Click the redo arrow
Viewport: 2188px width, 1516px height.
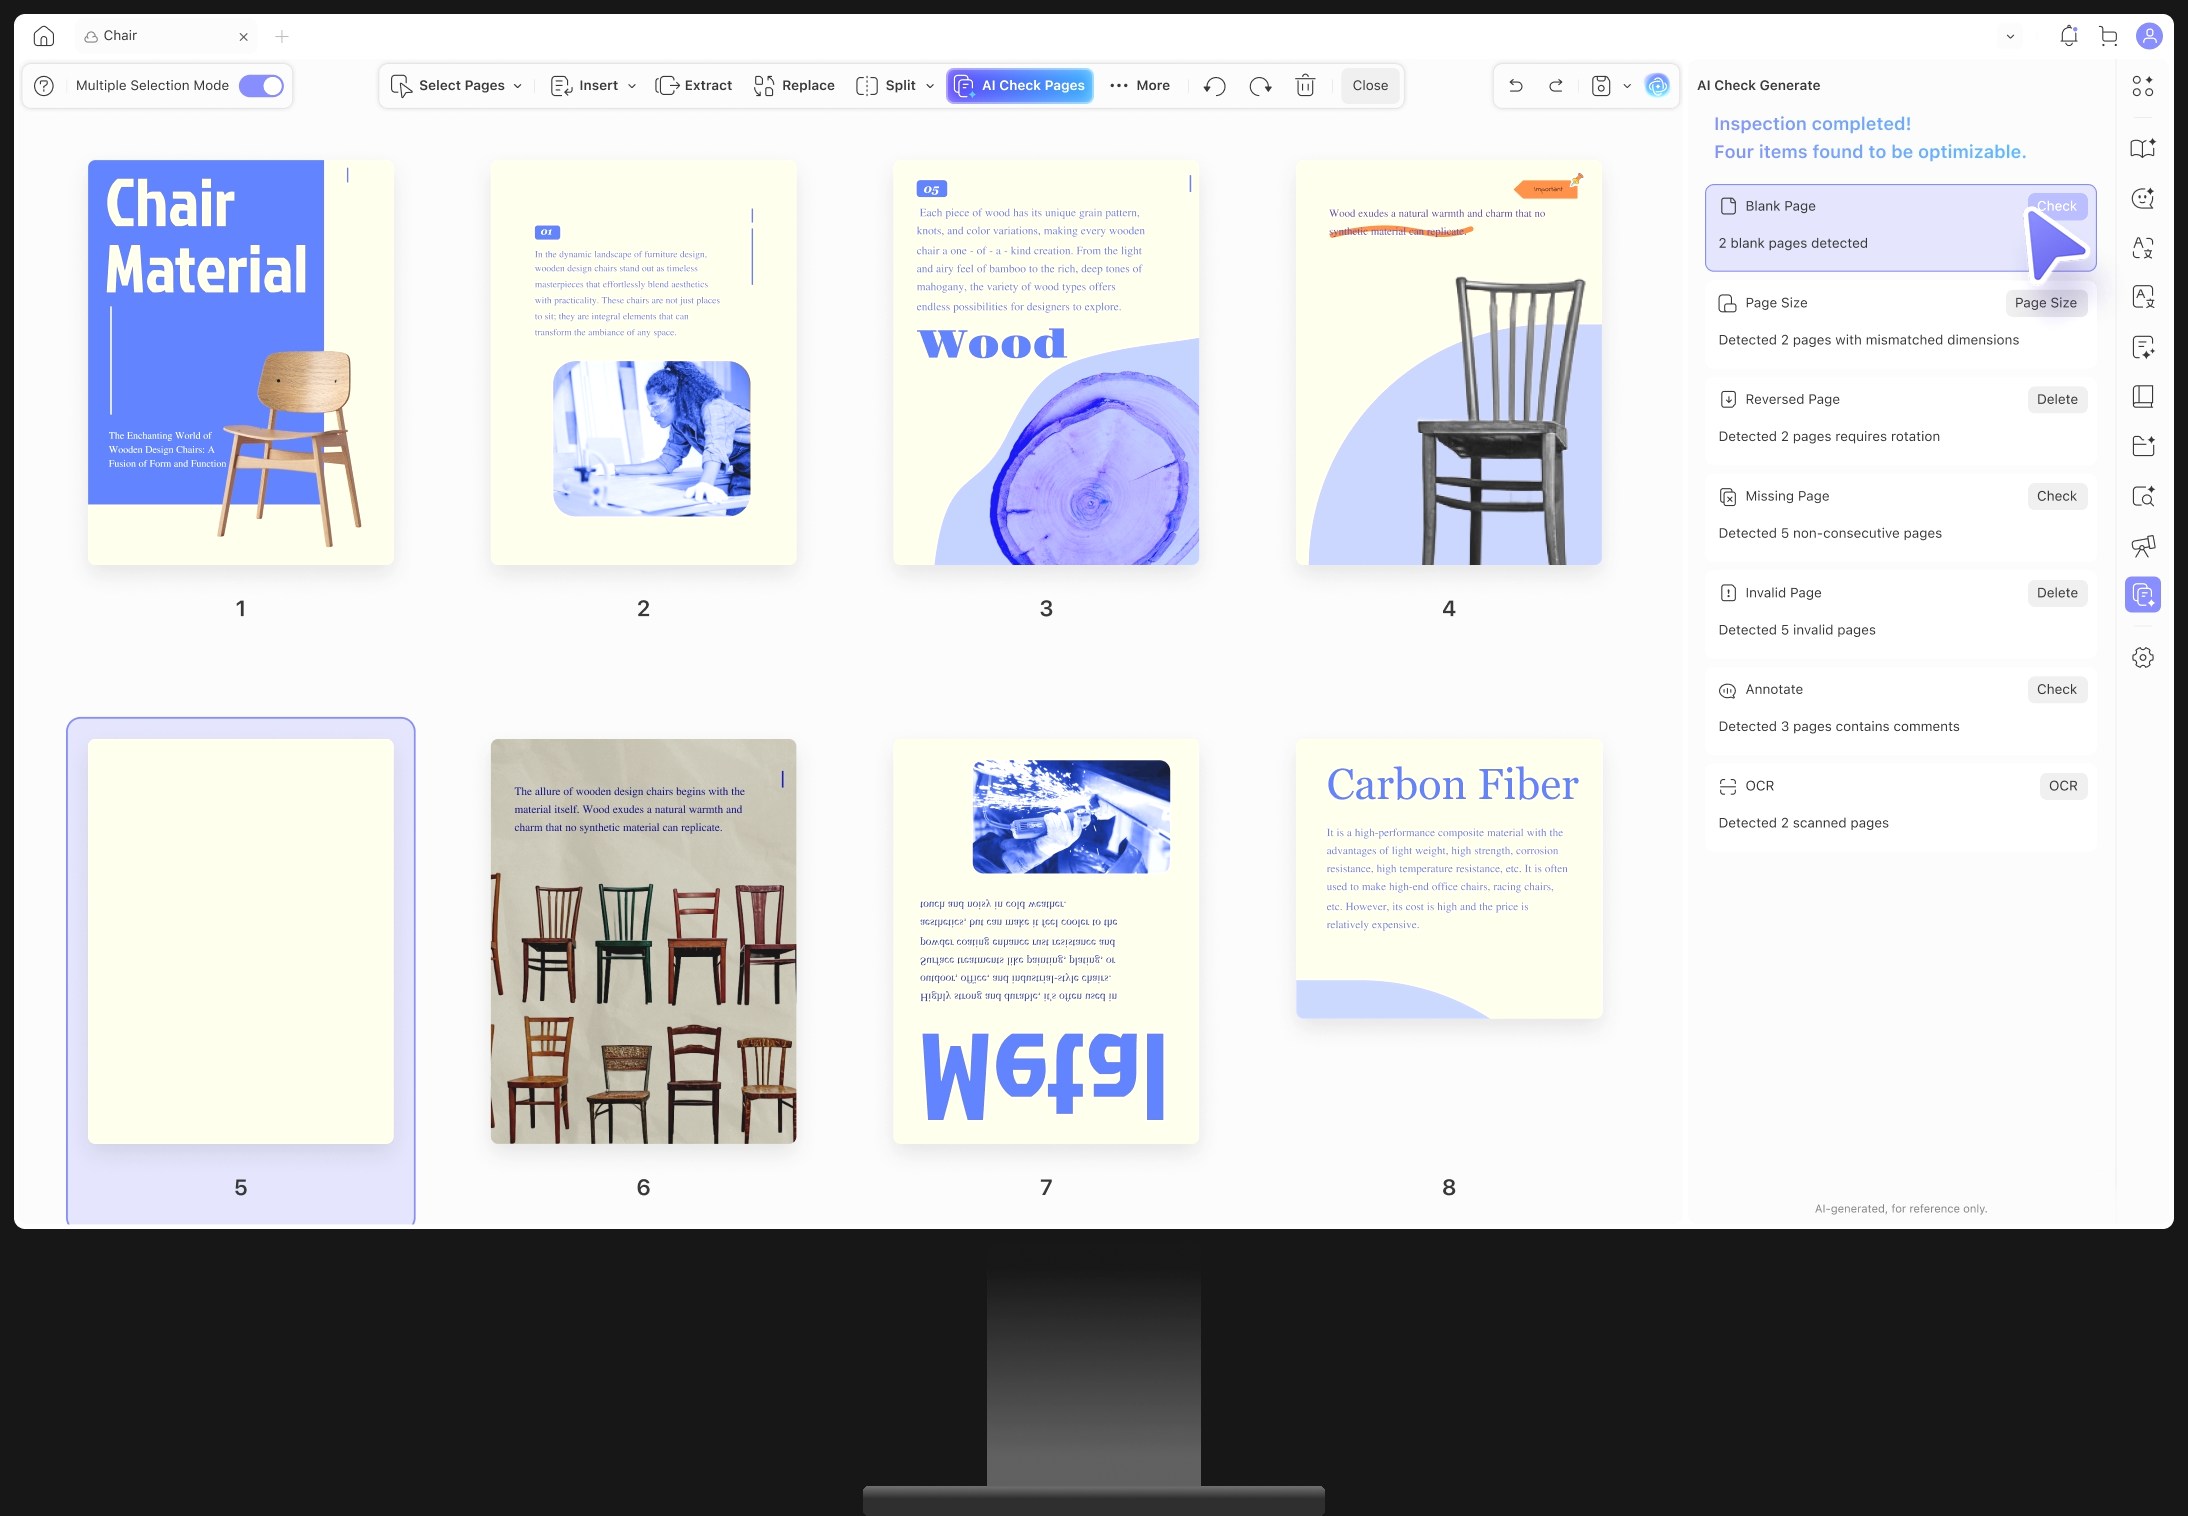(1556, 86)
